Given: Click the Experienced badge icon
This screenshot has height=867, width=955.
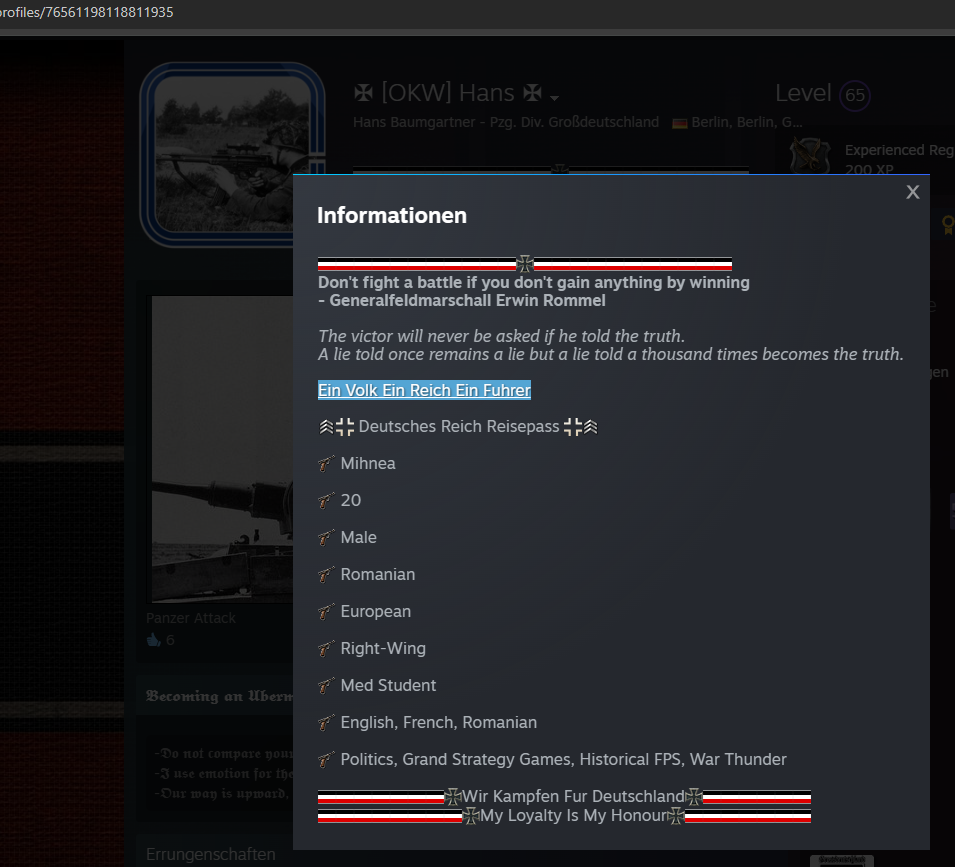Looking at the screenshot, I should coord(811,159).
